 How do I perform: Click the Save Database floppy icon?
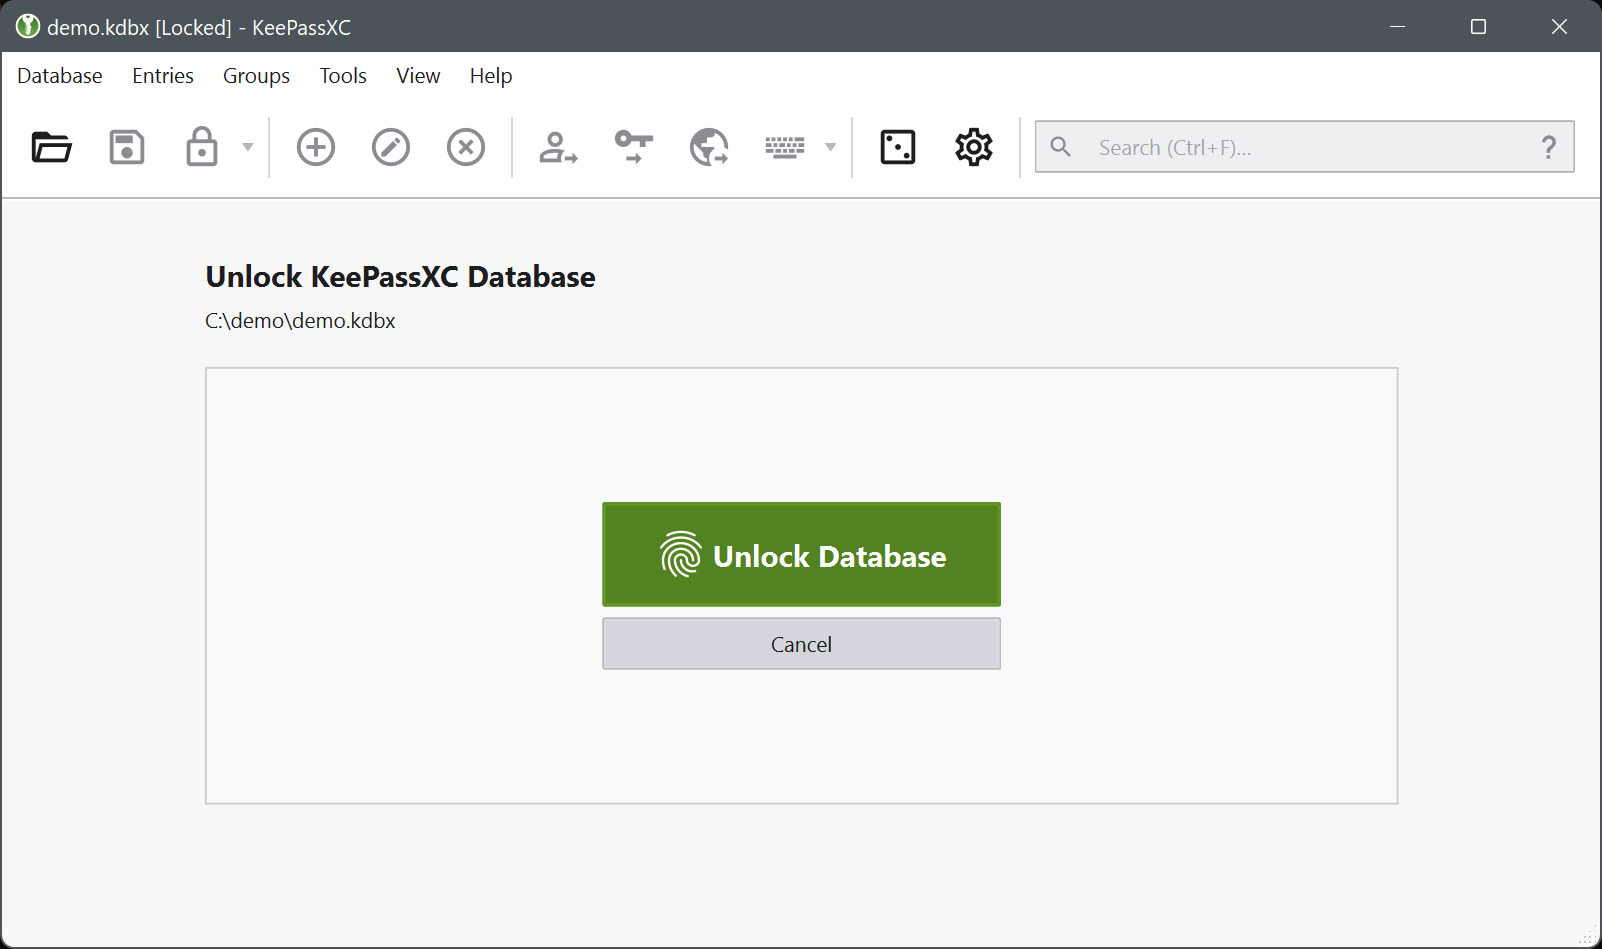pyautogui.click(x=127, y=147)
